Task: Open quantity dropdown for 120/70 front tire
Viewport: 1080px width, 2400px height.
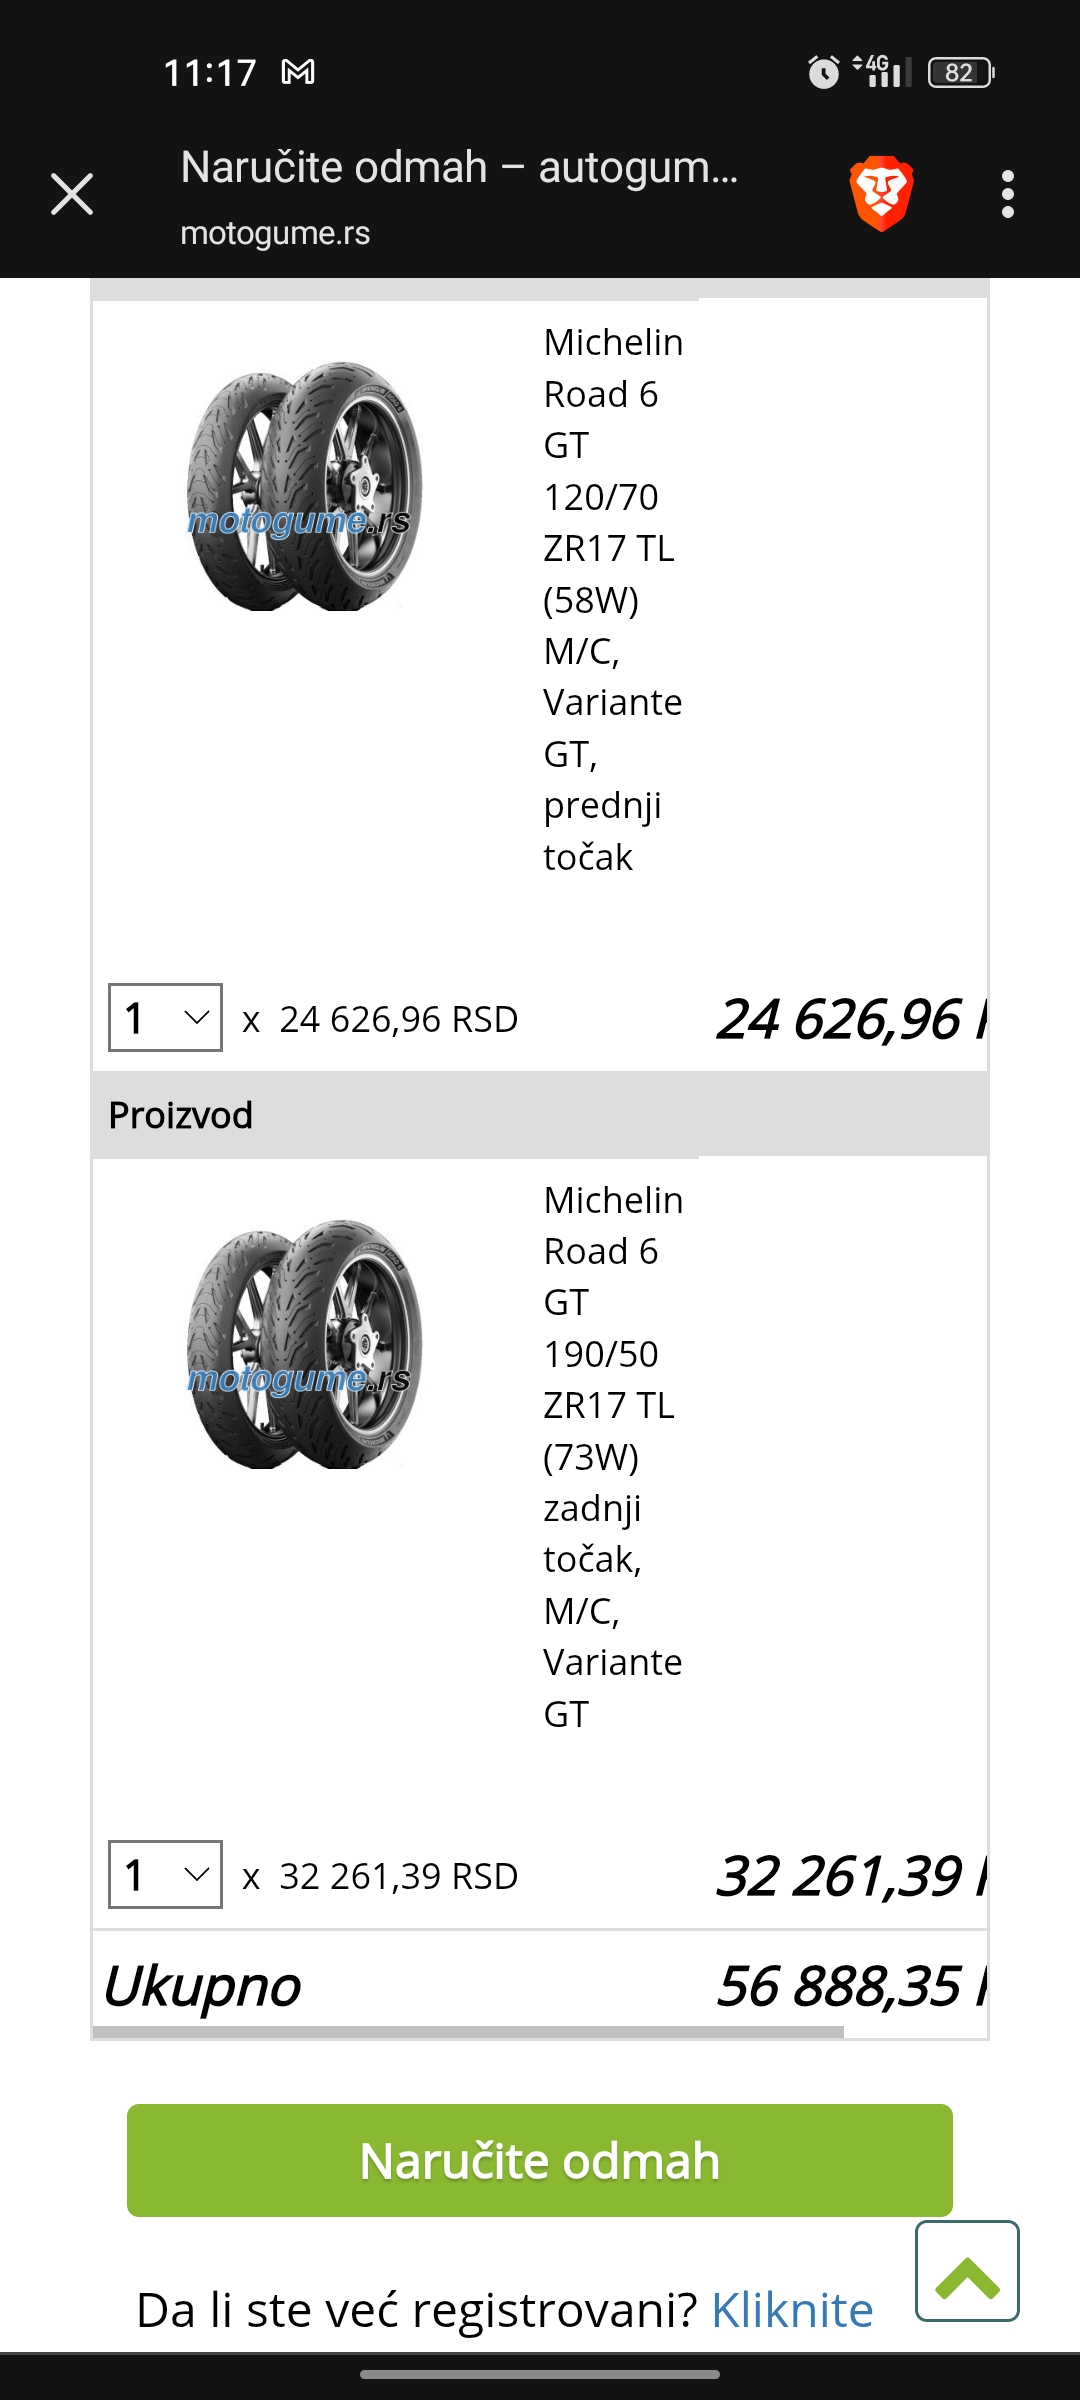Action: click(165, 1018)
